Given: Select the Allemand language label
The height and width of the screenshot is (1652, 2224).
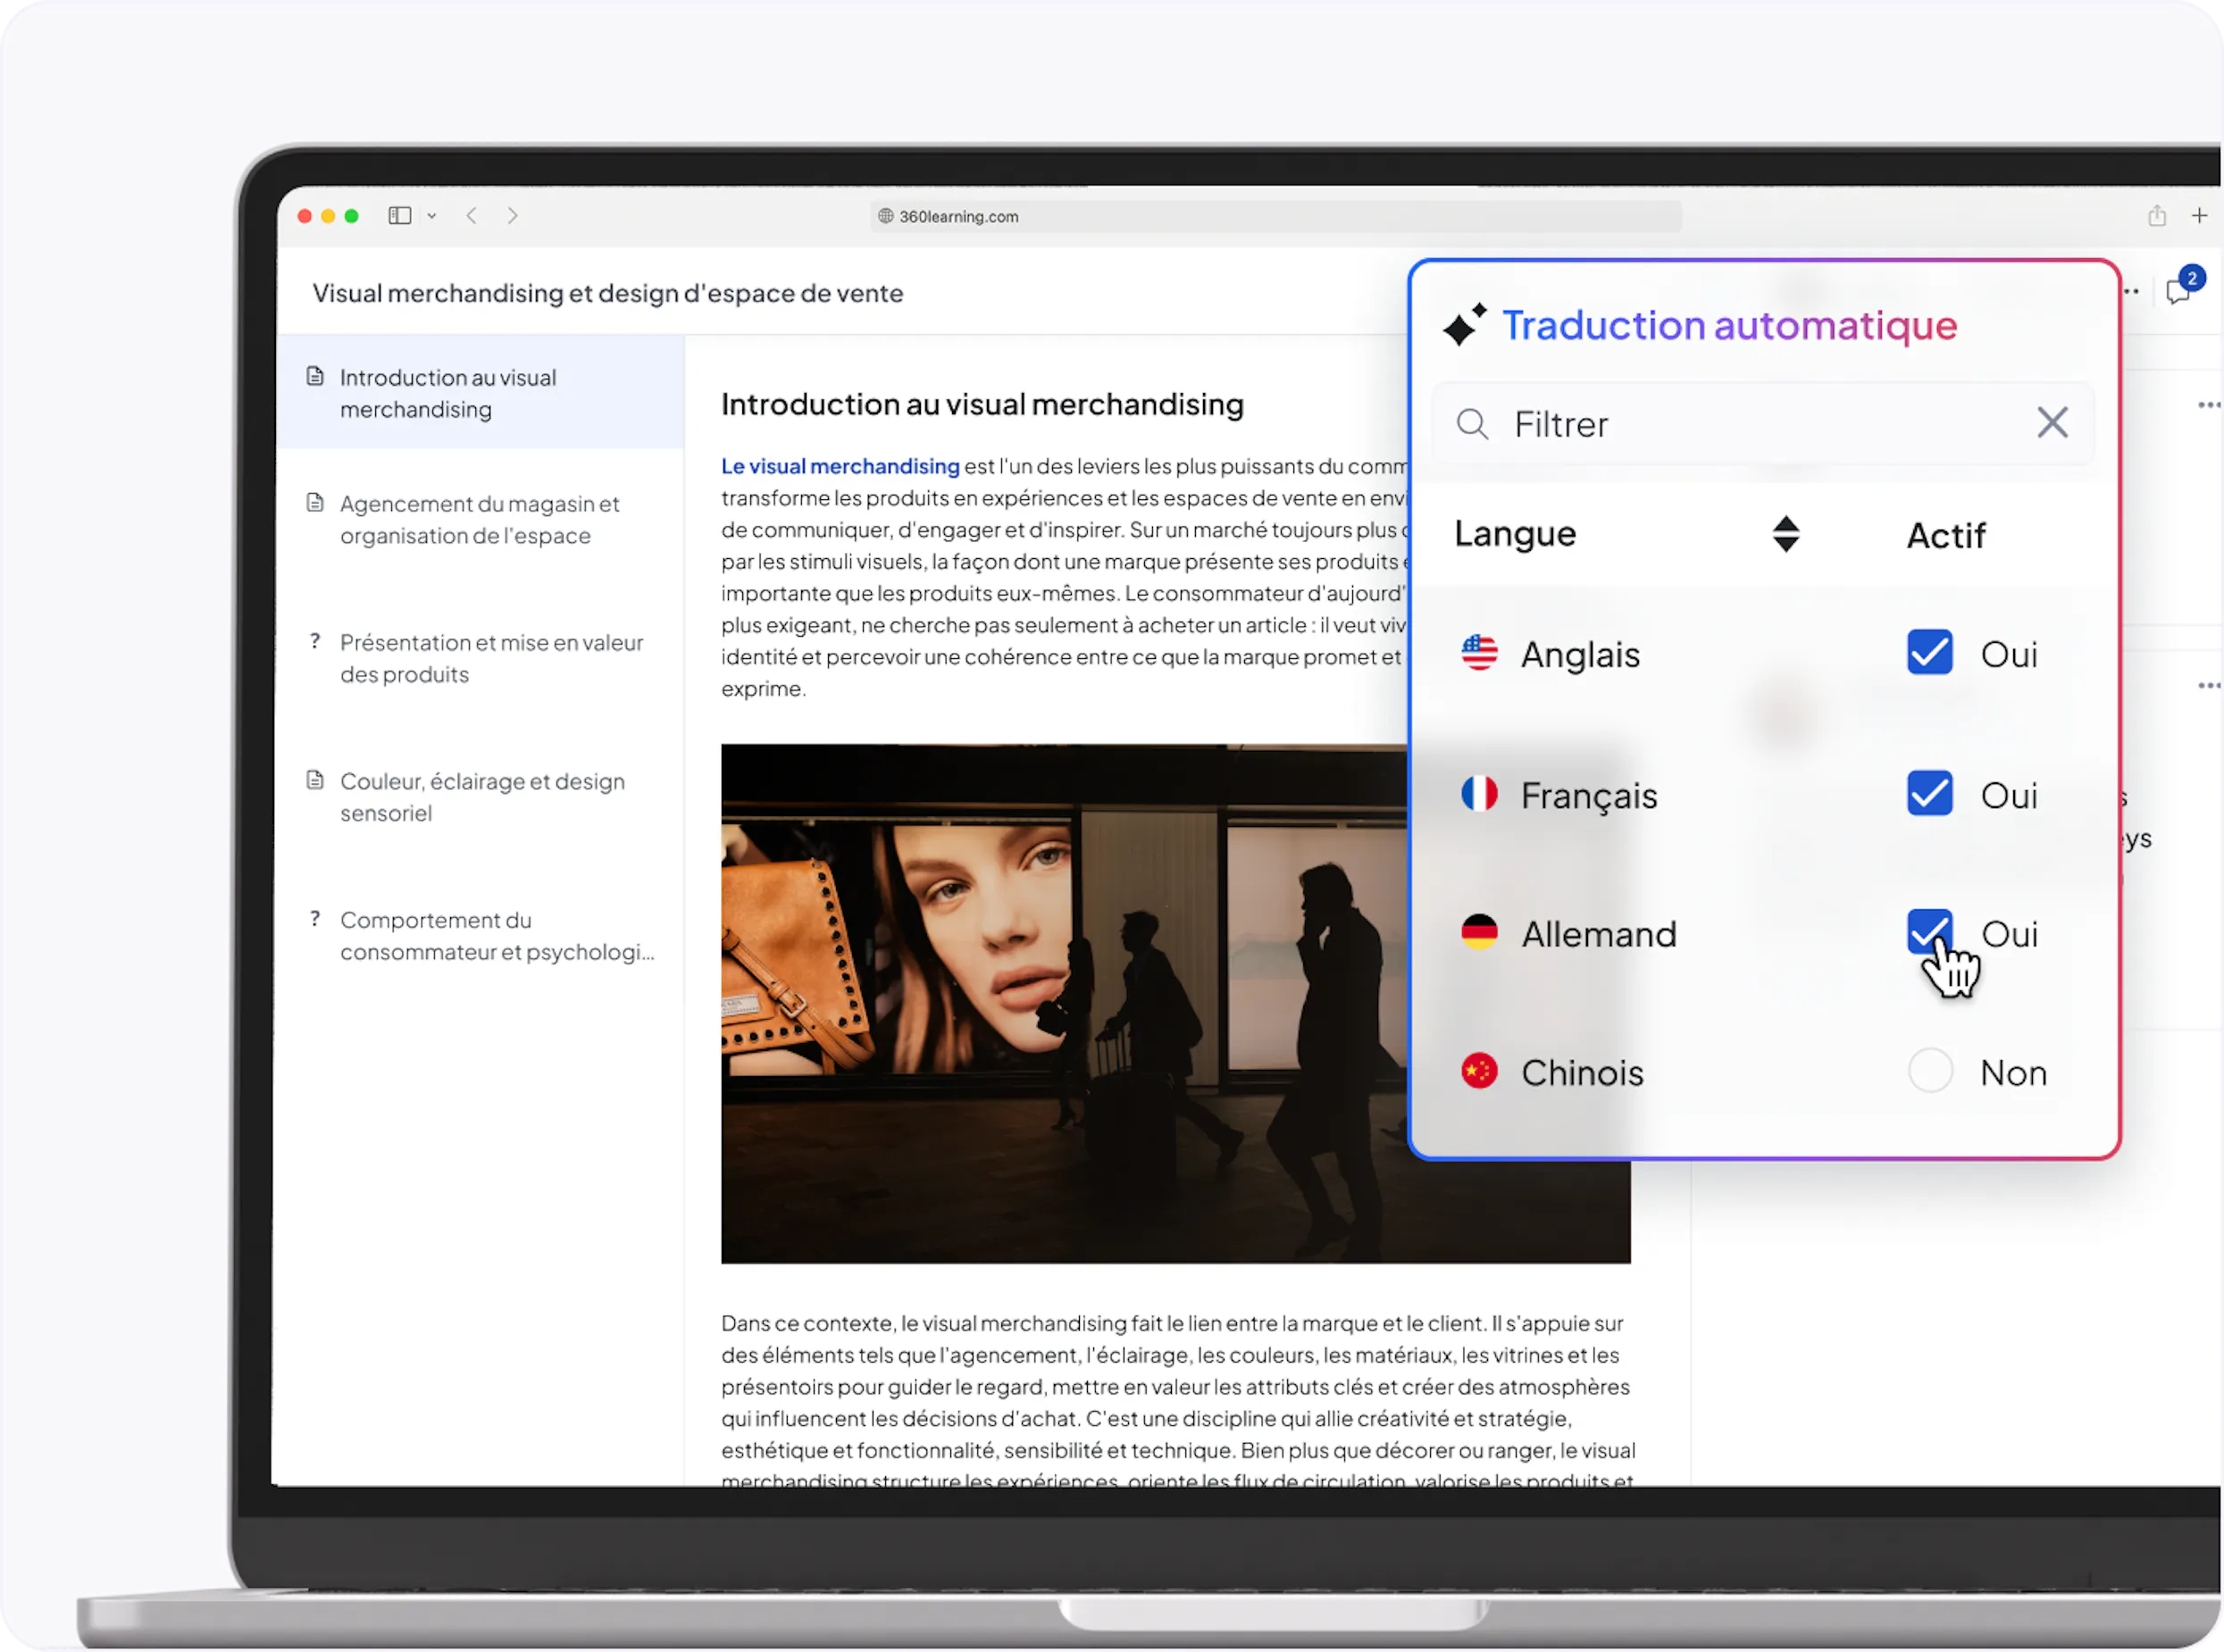Looking at the screenshot, I should click(1599, 934).
